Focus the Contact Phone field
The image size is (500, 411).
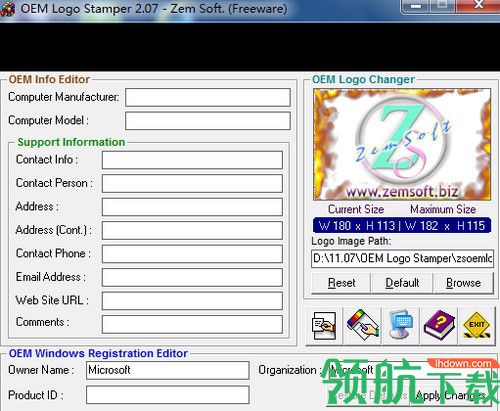click(192, 254)
